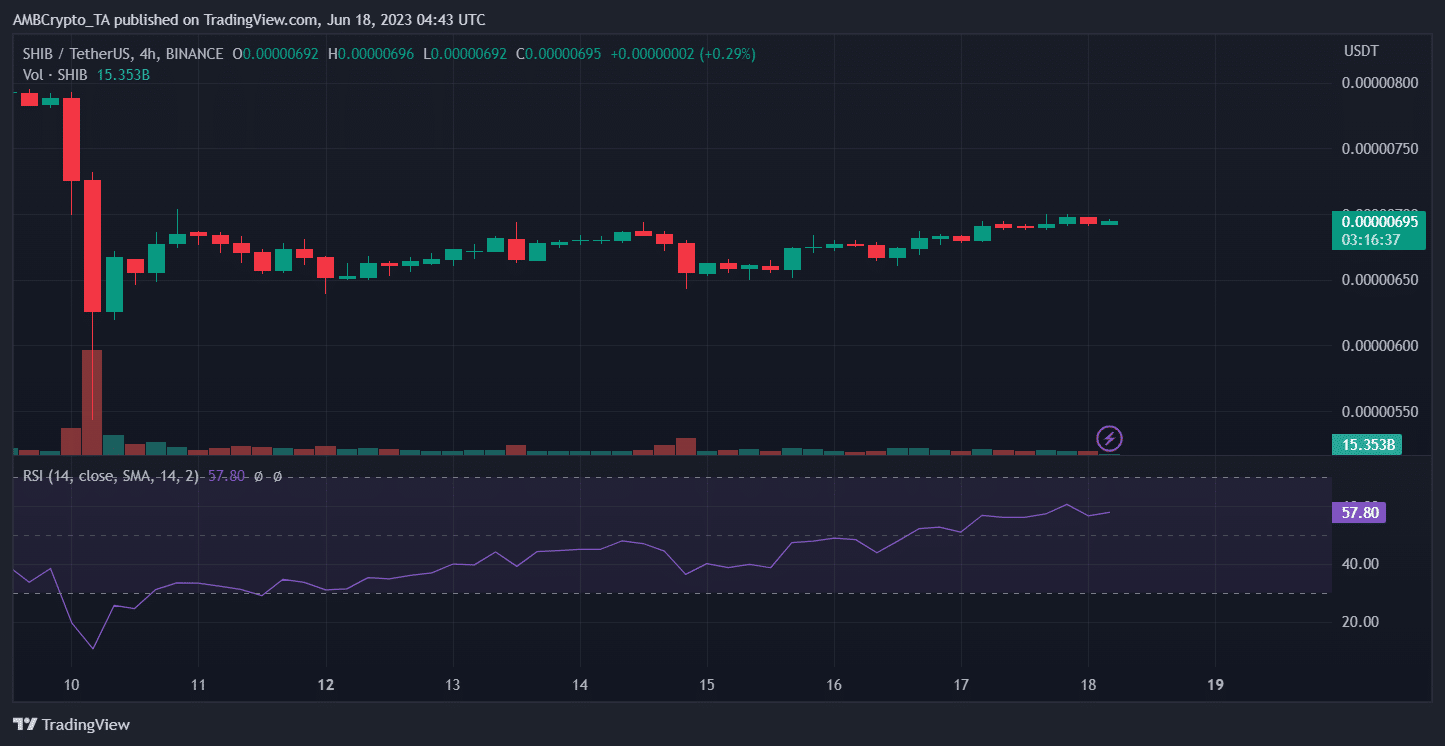The image size is (1445, 746).
Task: Click the purple lightning bolt icon
Action: [1110, 438]
